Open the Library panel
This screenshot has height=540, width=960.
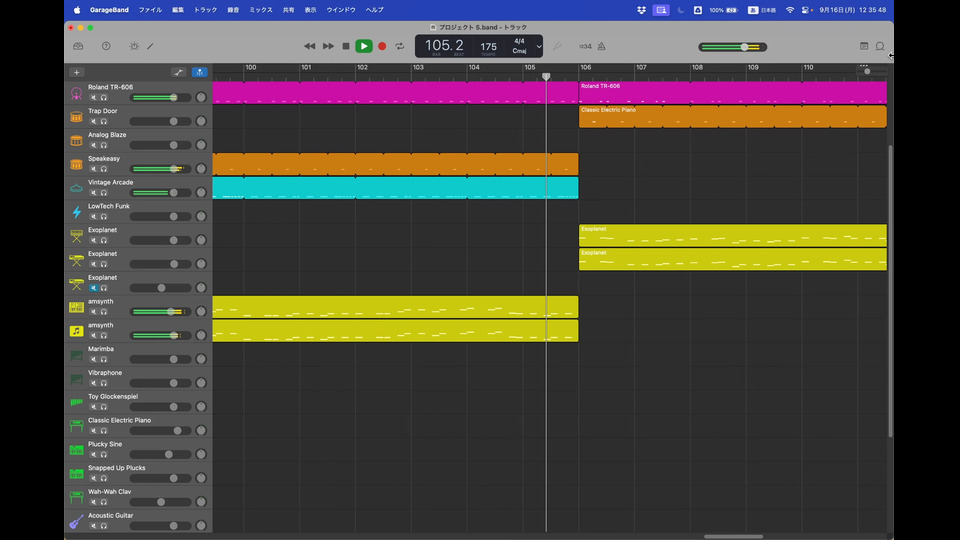tap(78, 46)
